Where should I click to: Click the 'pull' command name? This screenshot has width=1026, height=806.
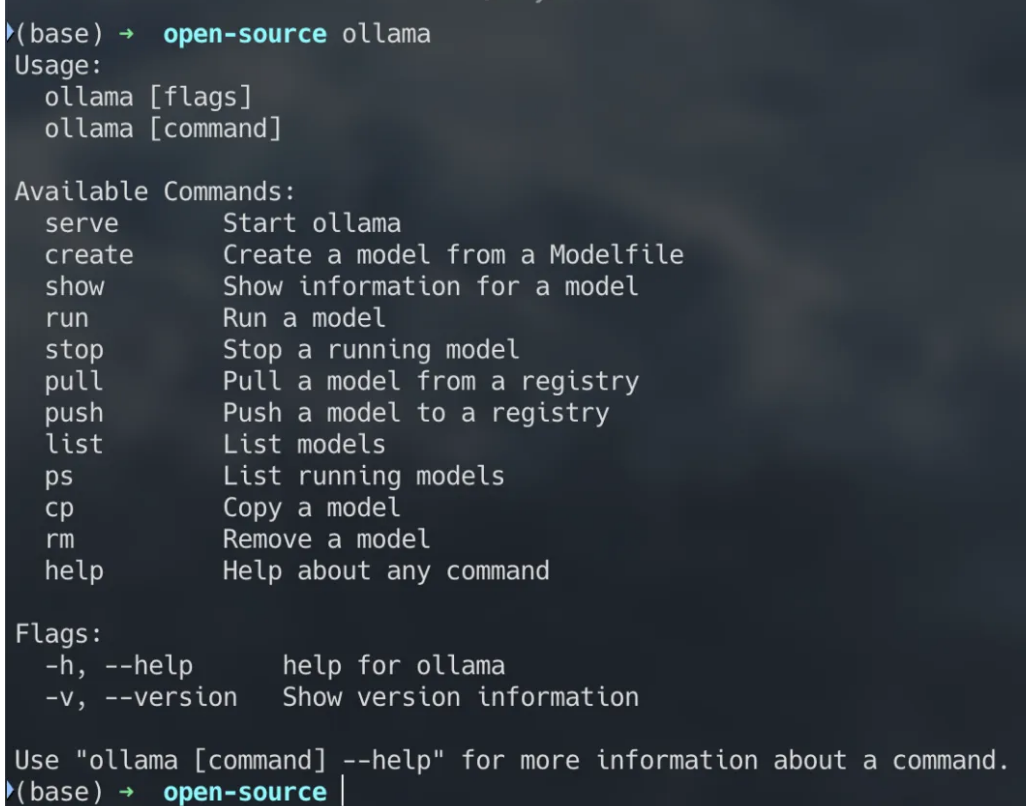[x=75, y=381]
